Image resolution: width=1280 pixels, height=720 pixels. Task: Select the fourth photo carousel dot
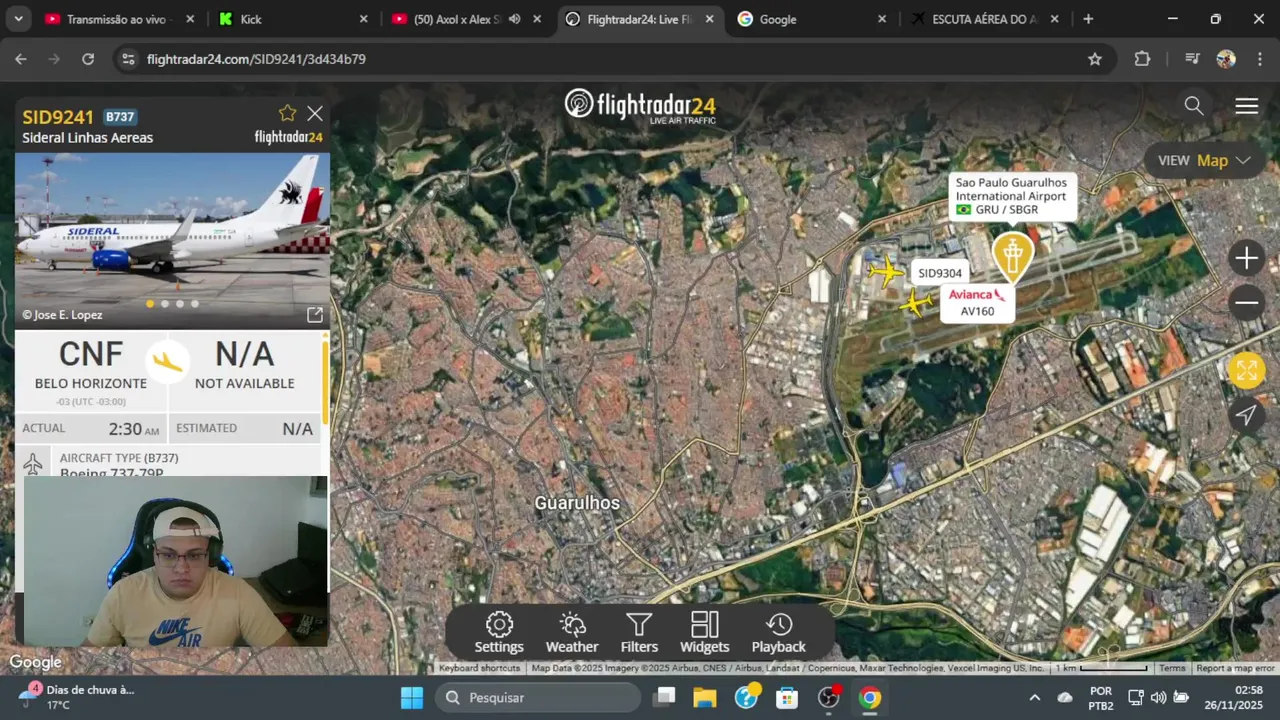pos(195,304)
